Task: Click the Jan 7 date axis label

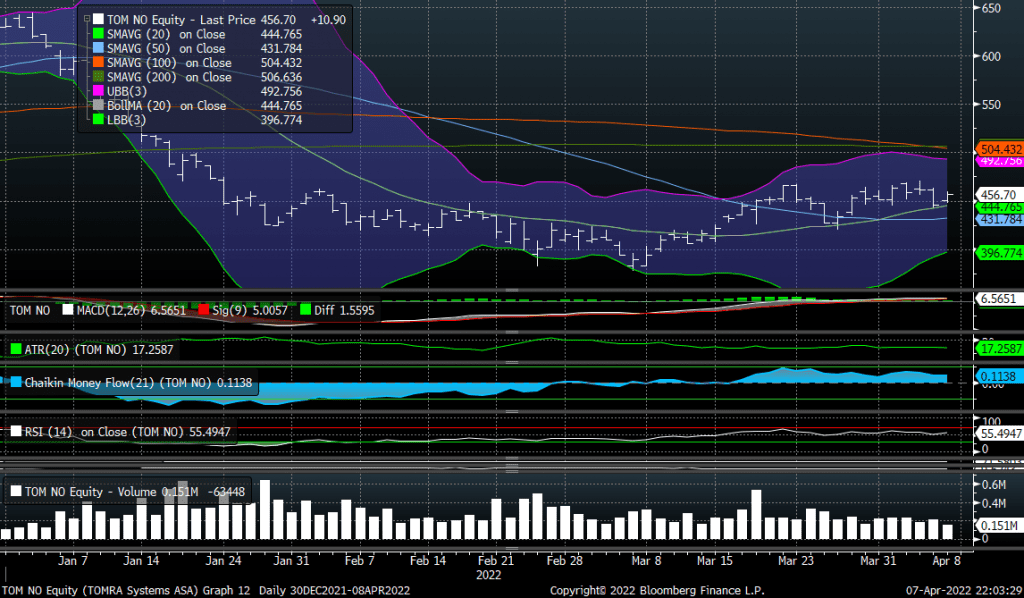Action: pos(72,560)
